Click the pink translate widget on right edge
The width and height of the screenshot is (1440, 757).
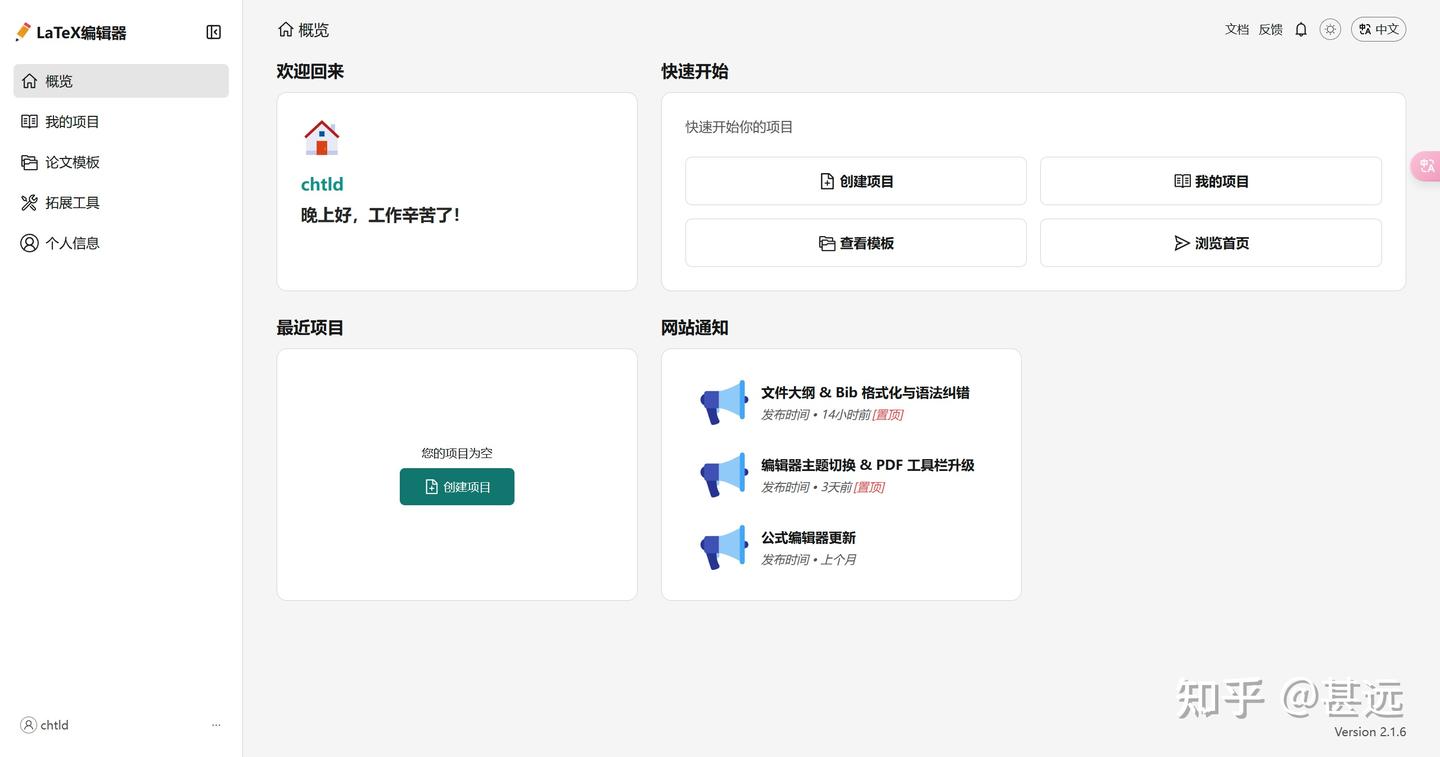pos(1426,166)
